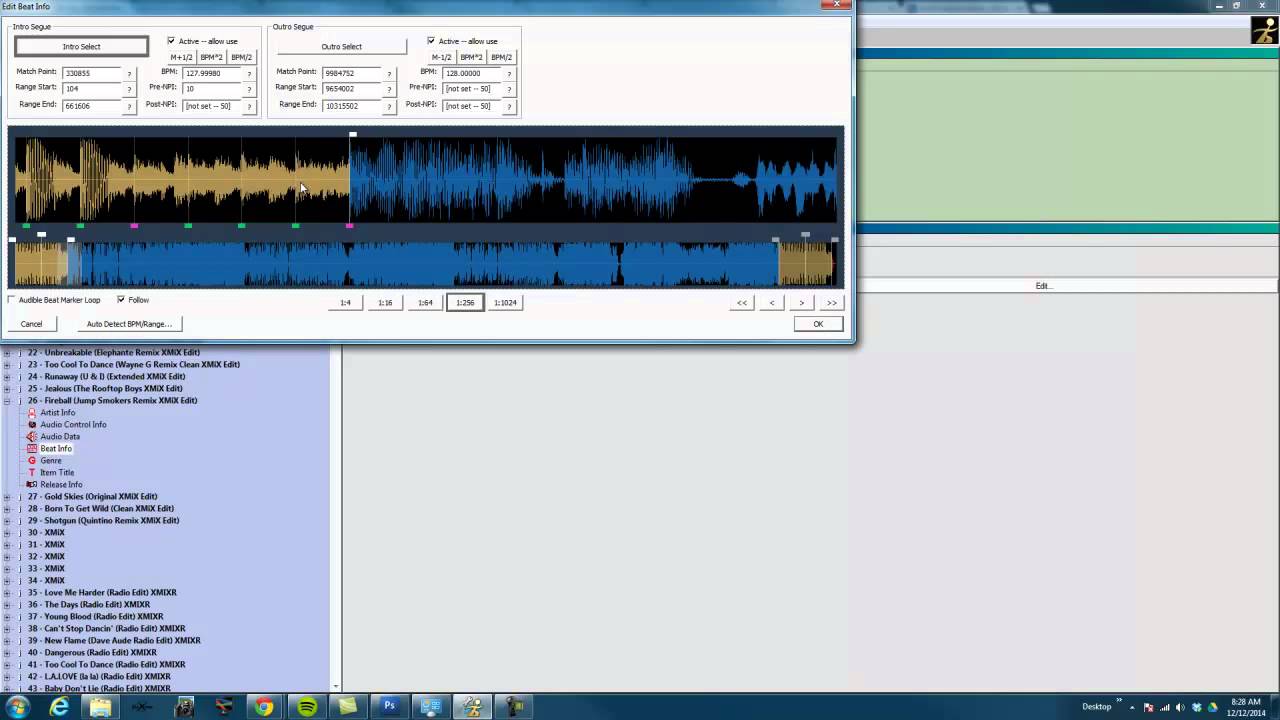Click the Edit... button in background window
This screenshot has width=1280, height=720.
pos(1043,286)
